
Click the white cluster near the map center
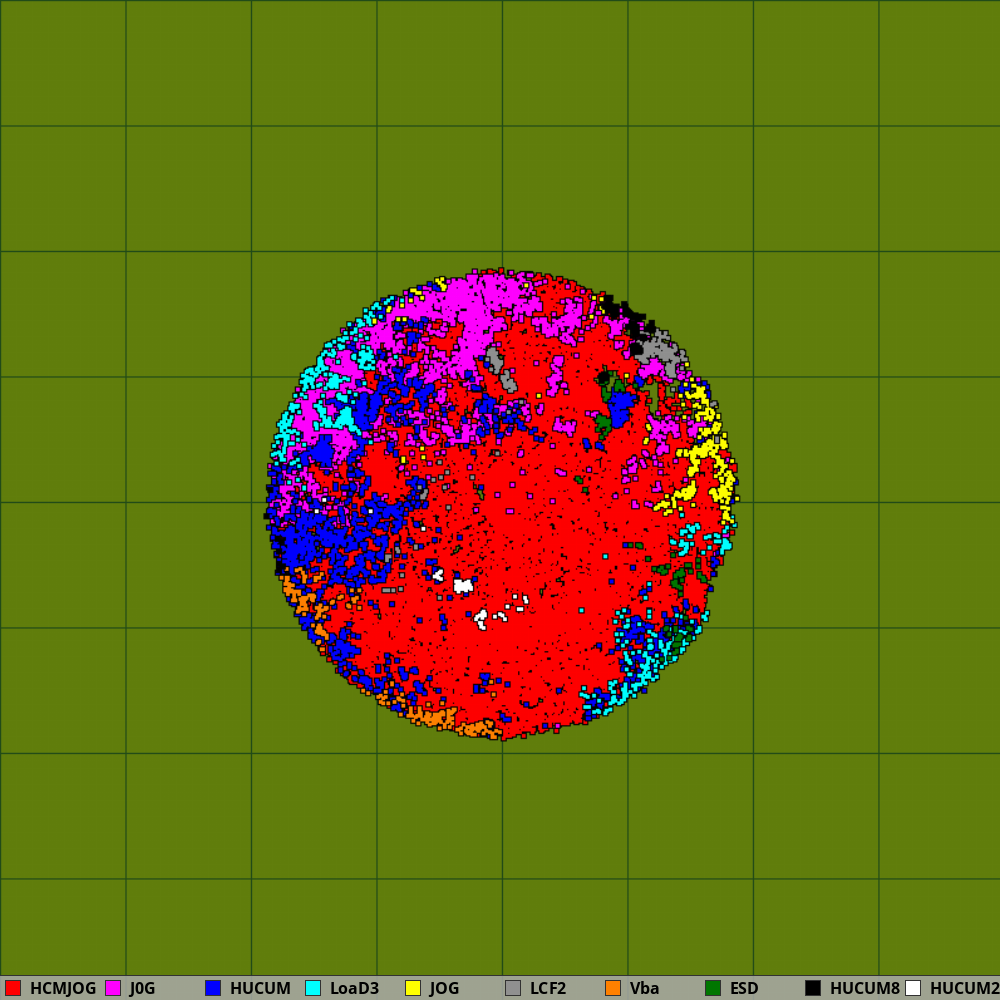463,585
